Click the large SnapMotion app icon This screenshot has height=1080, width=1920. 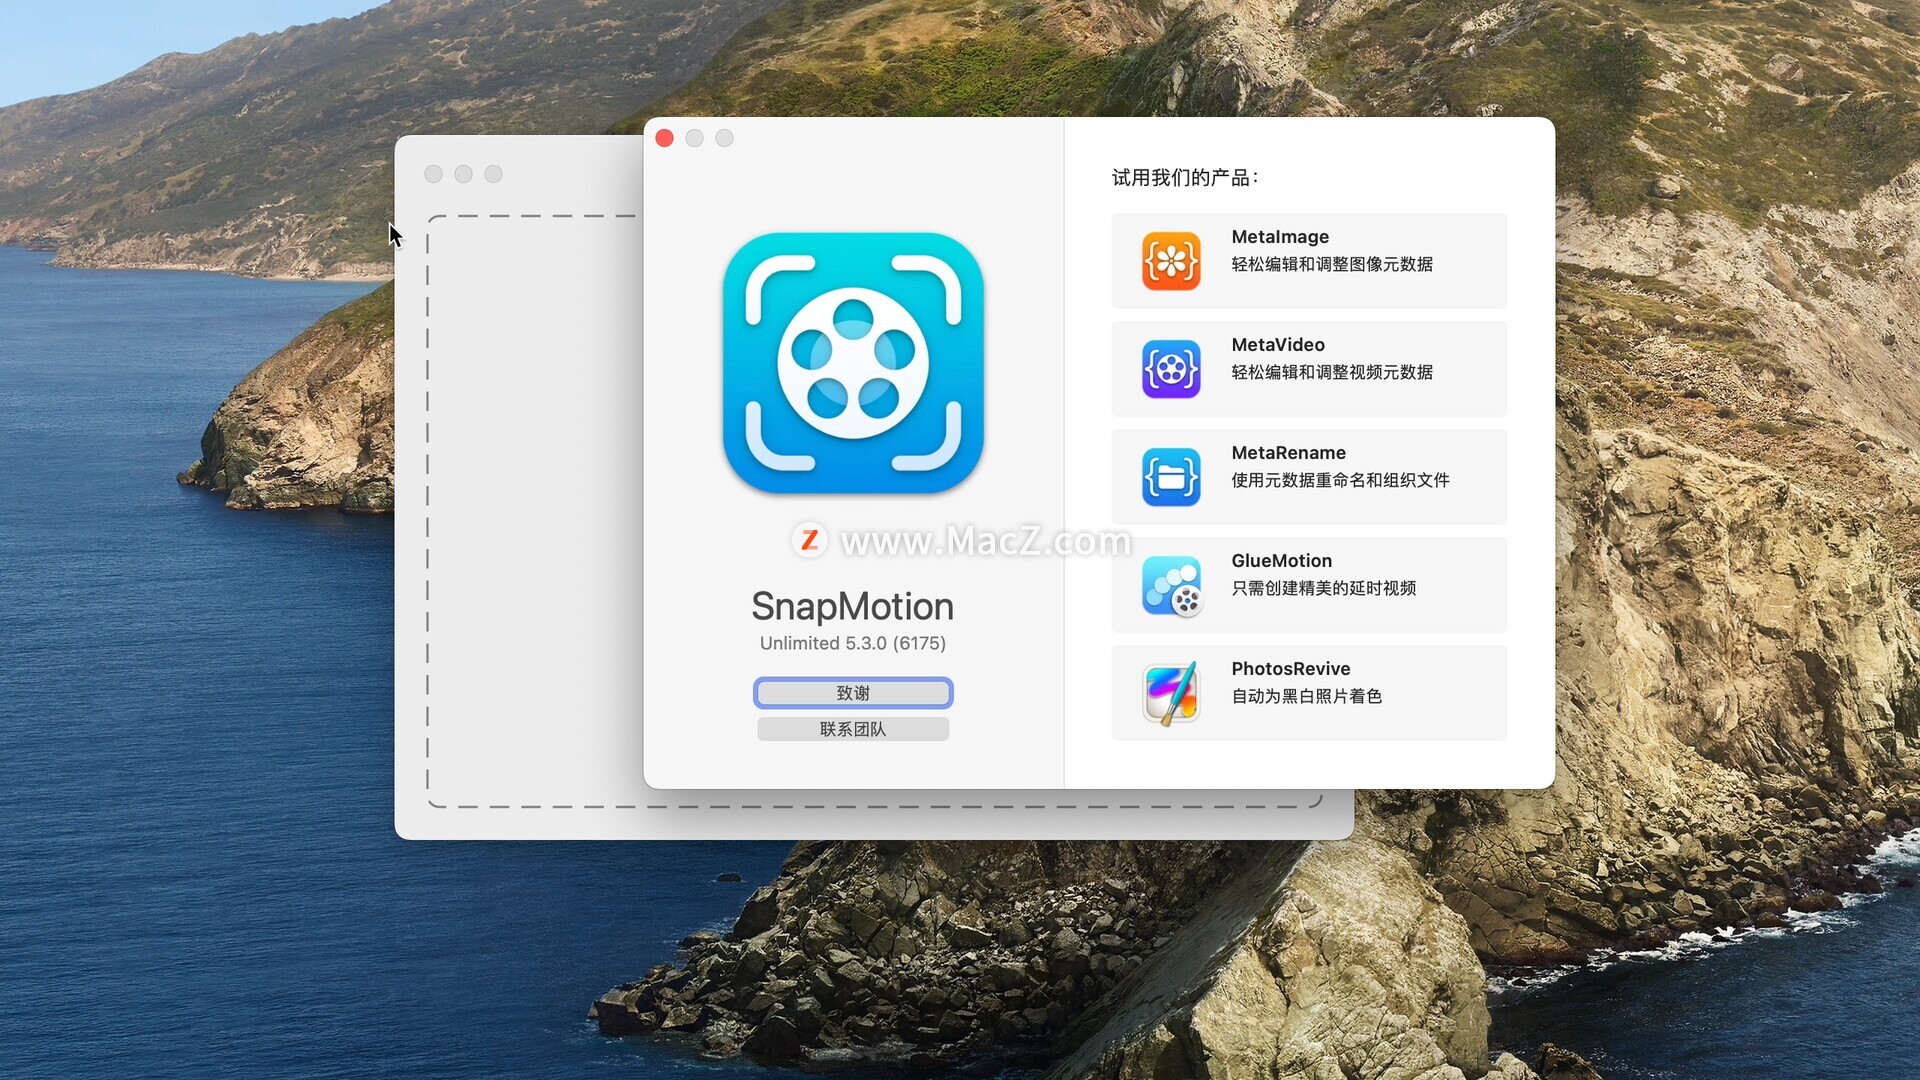click(853, 363)
